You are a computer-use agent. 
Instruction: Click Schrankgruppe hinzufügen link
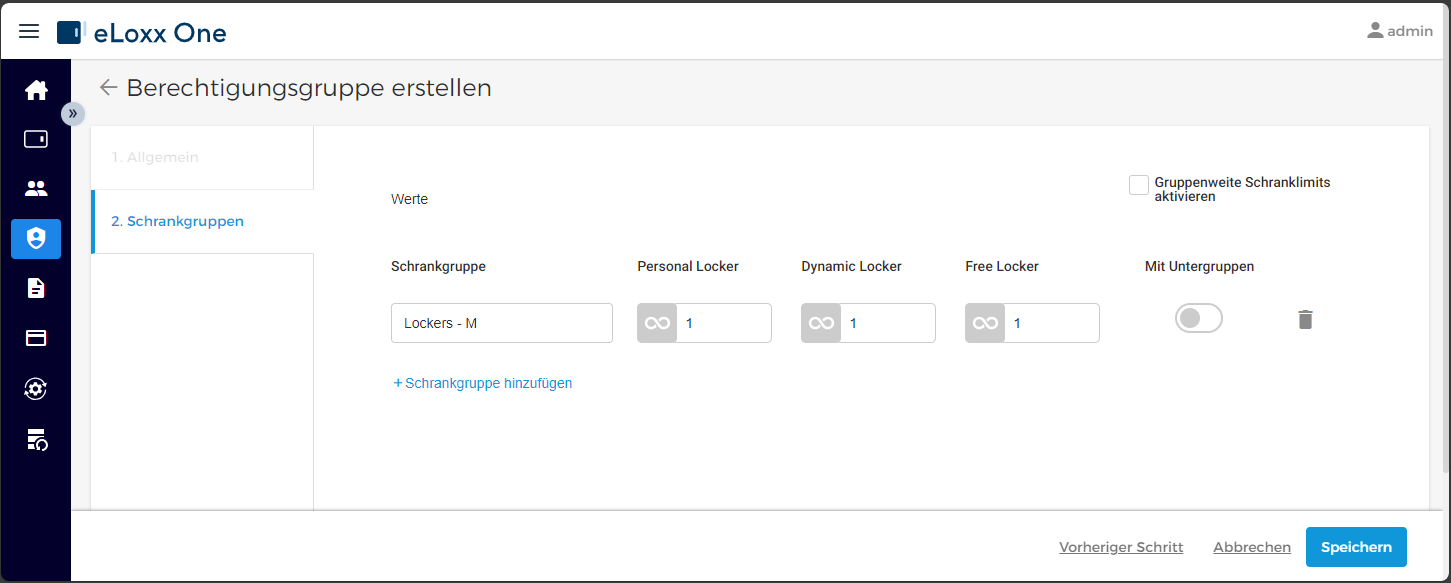point(483,383)
